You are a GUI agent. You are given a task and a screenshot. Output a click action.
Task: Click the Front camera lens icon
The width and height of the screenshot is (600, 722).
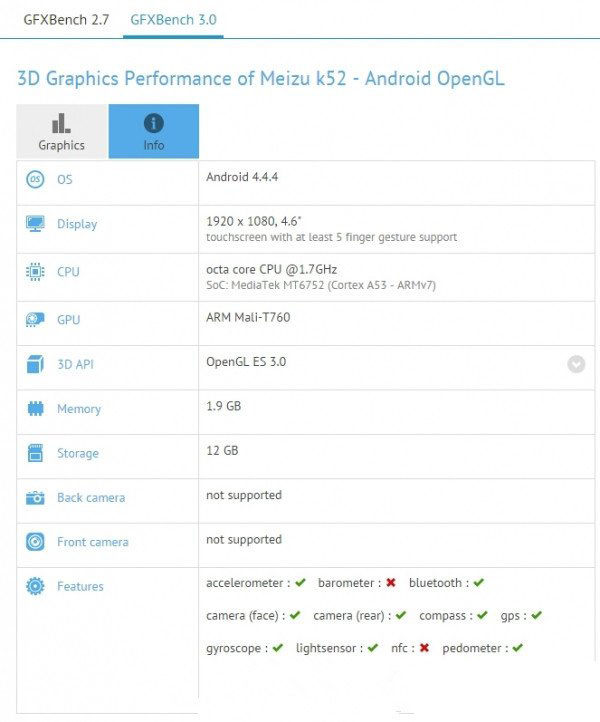point(36,542)
